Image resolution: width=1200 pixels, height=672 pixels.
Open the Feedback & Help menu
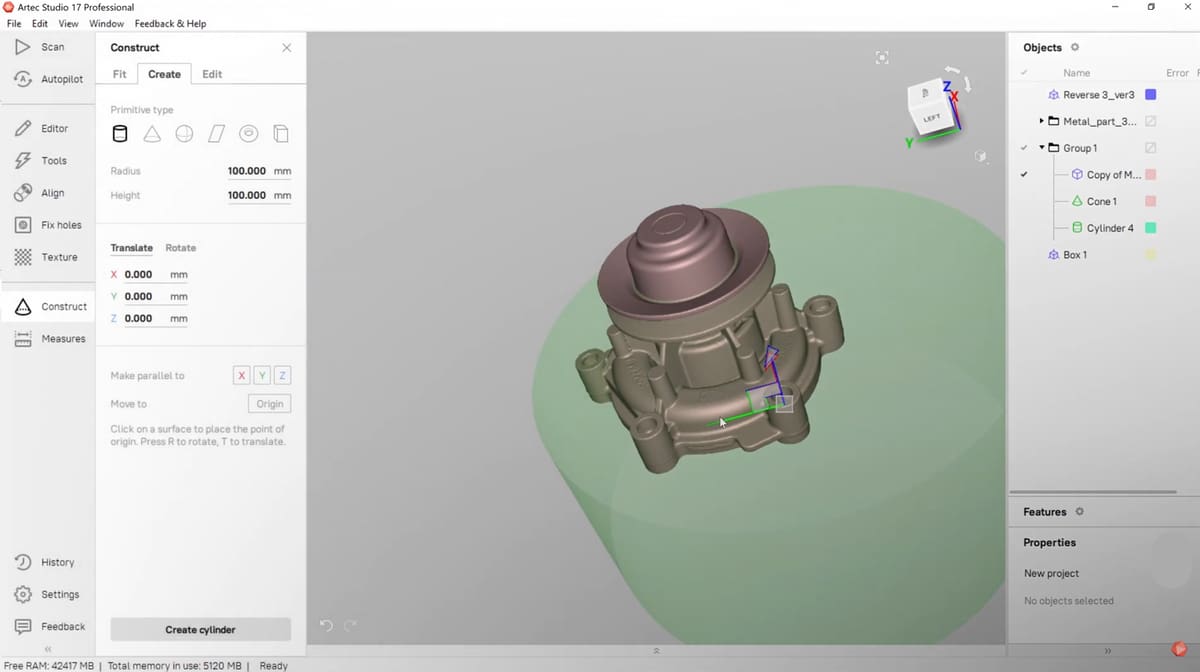(x=170, y=23)
